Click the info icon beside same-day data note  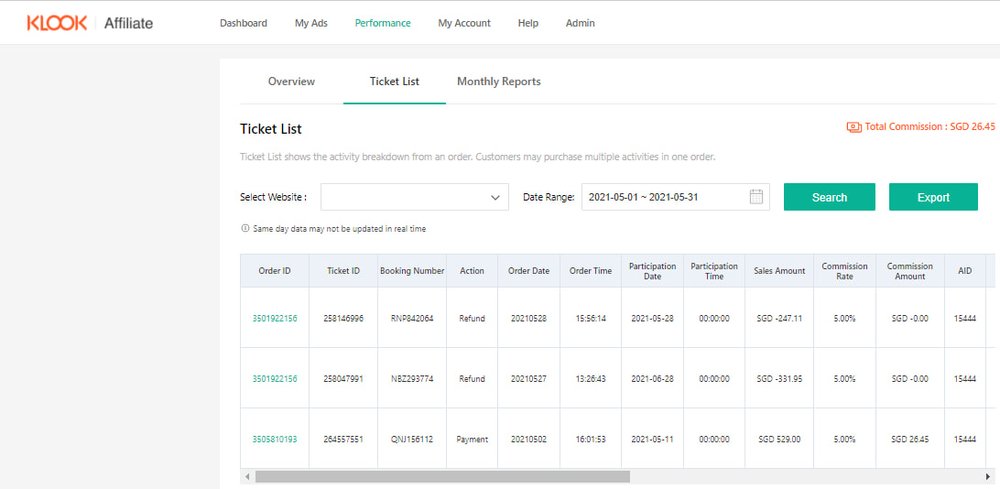[x=245, y=228]
